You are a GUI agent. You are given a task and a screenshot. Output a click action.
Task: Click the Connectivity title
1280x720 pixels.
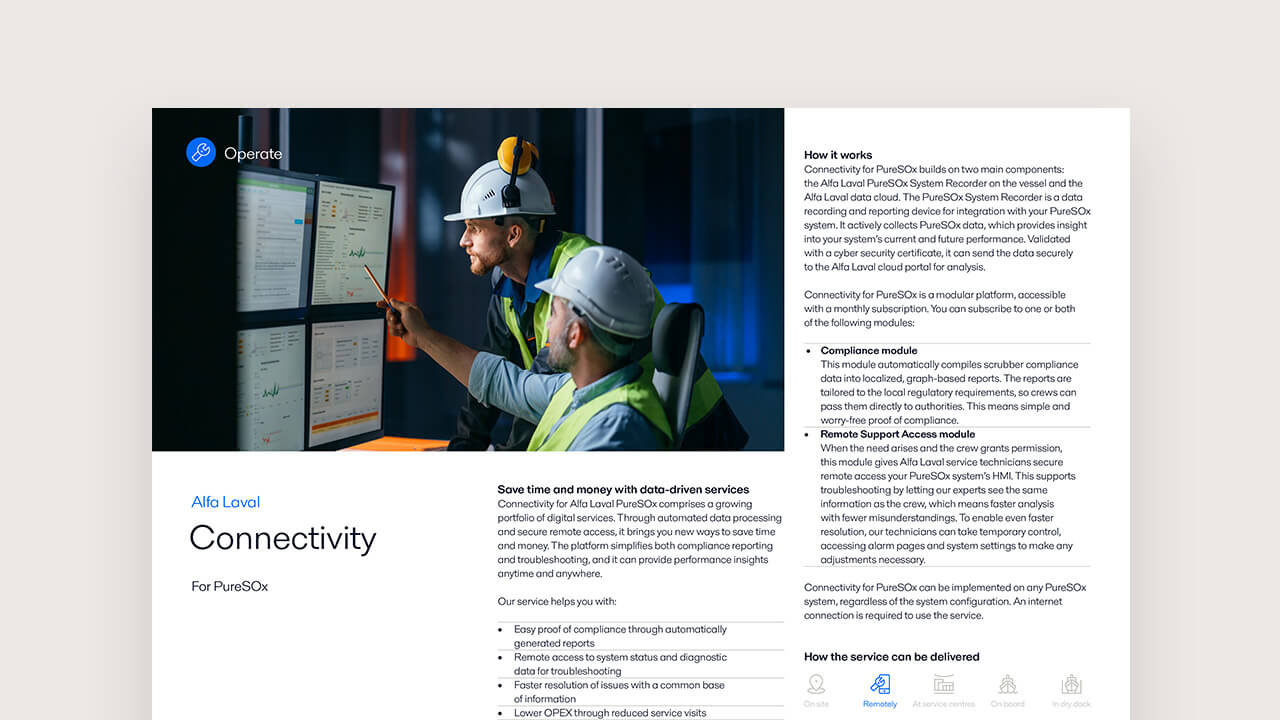click(283, 538)
